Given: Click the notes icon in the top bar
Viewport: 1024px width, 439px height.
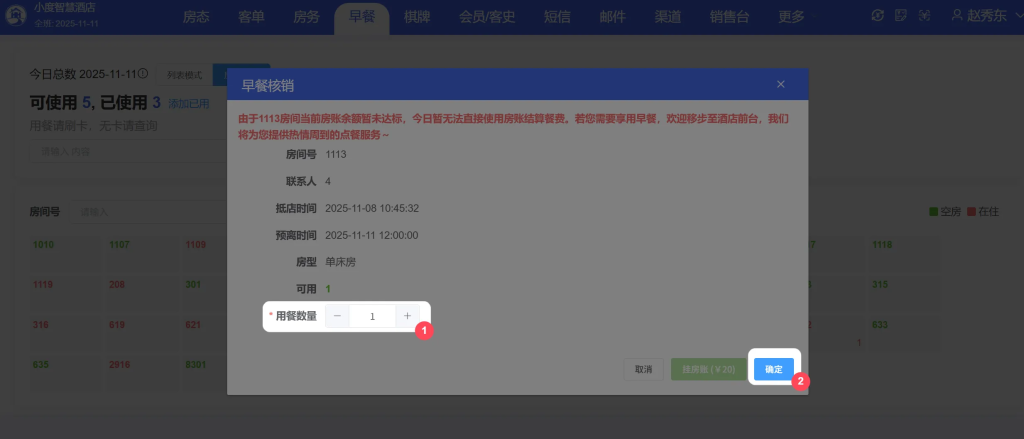Looking at the screenshot, I should (x=901, y=15).
